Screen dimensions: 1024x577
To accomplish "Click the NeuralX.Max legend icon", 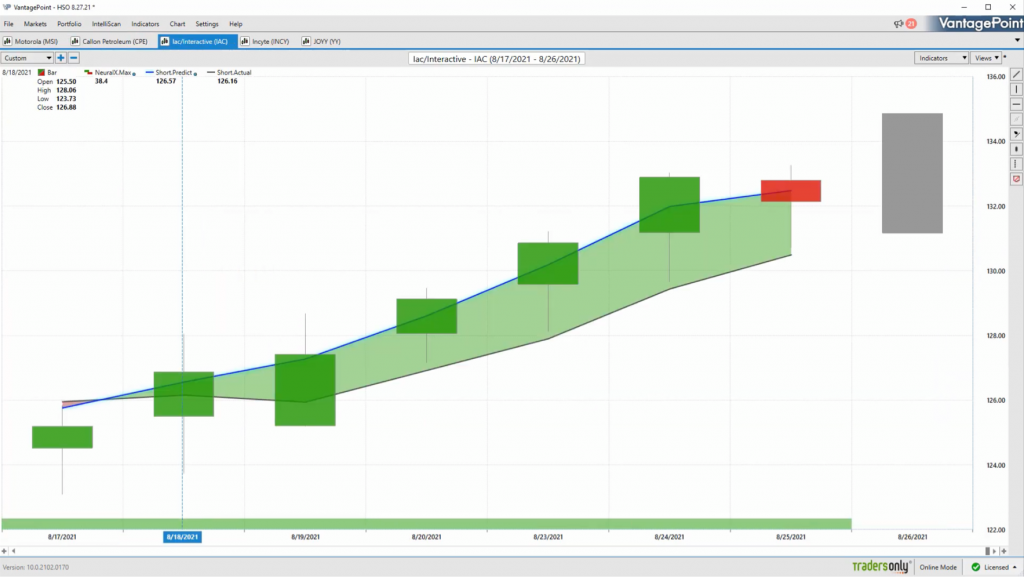I will (x=88, y=72).
